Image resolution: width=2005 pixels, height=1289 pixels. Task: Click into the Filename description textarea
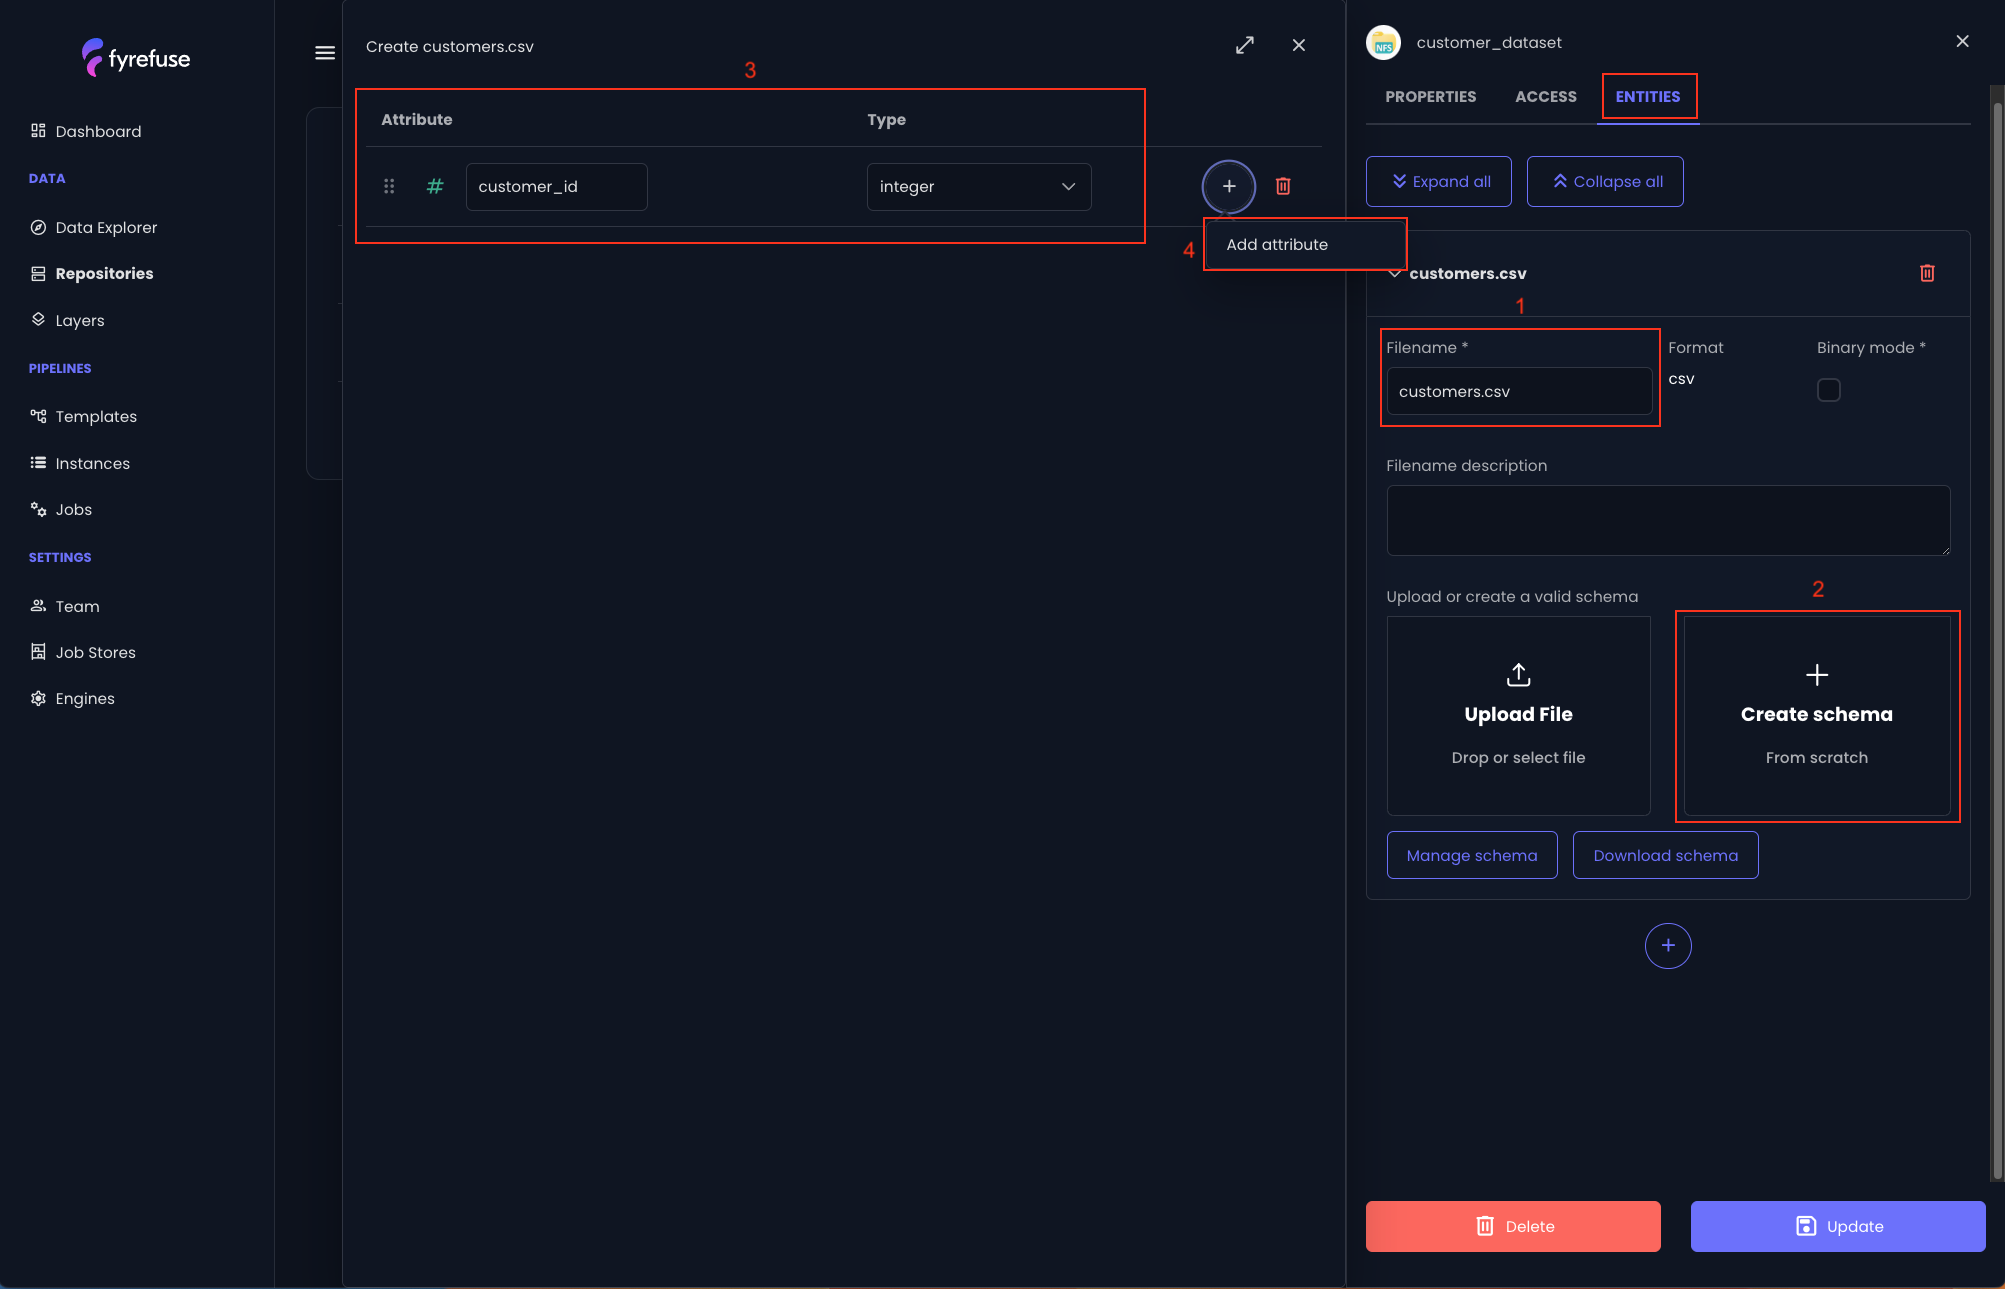coord(1667,520)
